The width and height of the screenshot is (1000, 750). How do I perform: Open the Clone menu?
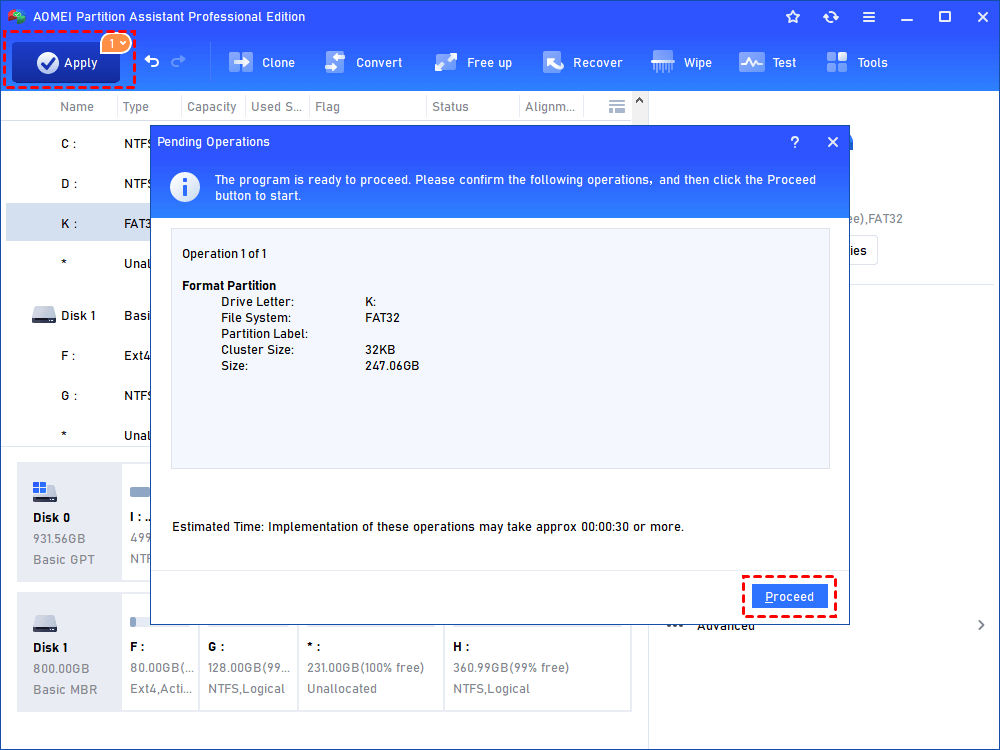tap(262, 62)
